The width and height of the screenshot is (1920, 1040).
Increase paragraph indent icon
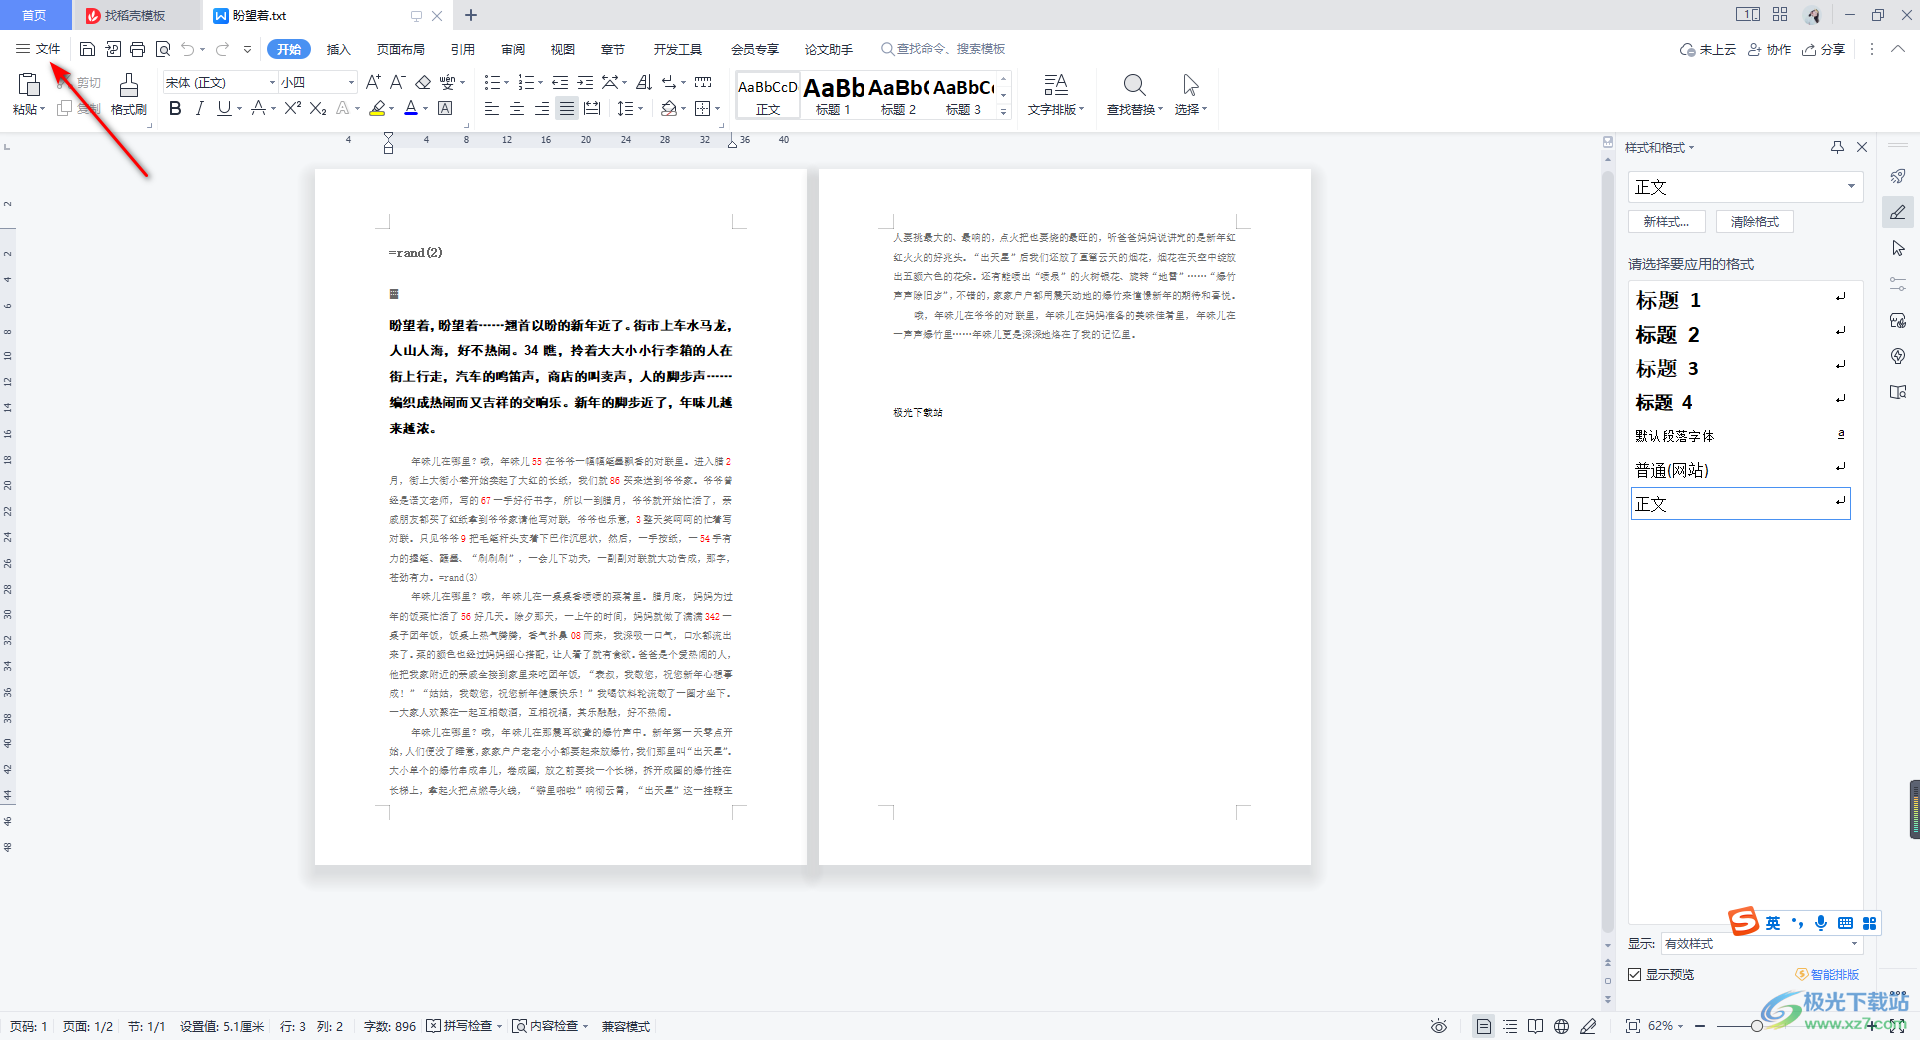[x=585, y=82]
